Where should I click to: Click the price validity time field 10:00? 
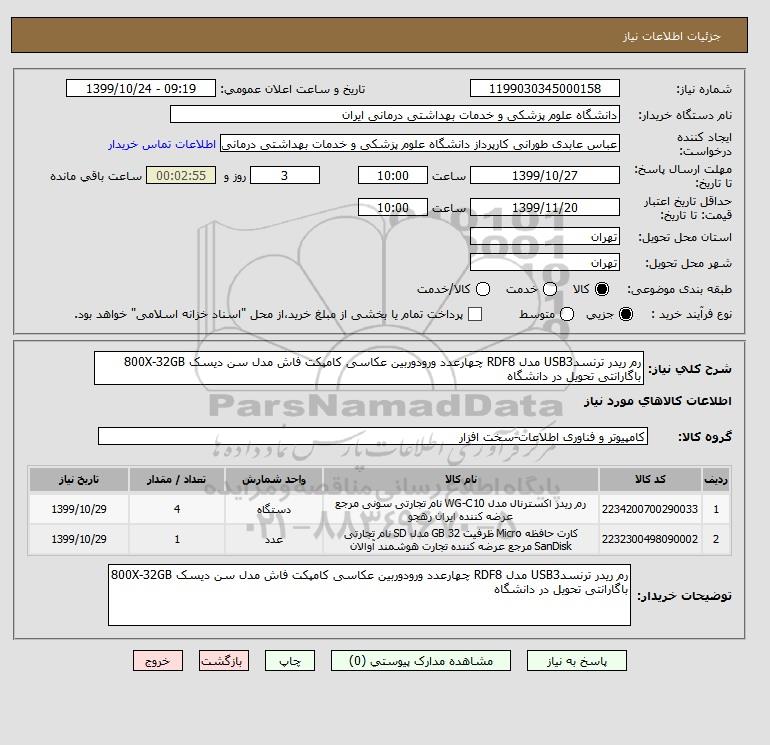393,207
